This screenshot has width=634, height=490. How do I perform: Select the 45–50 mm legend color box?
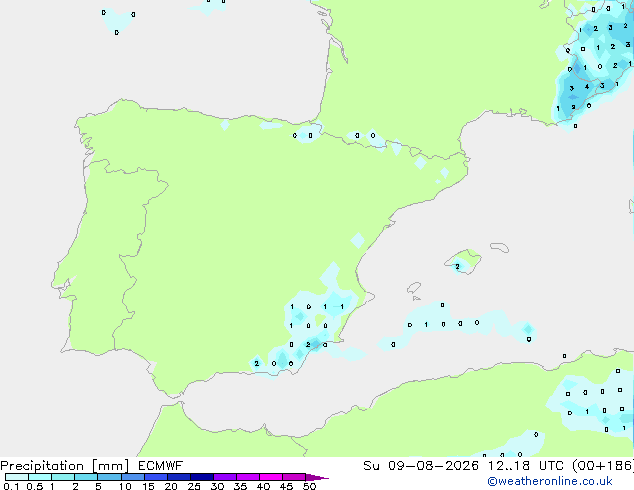[294, 477]
